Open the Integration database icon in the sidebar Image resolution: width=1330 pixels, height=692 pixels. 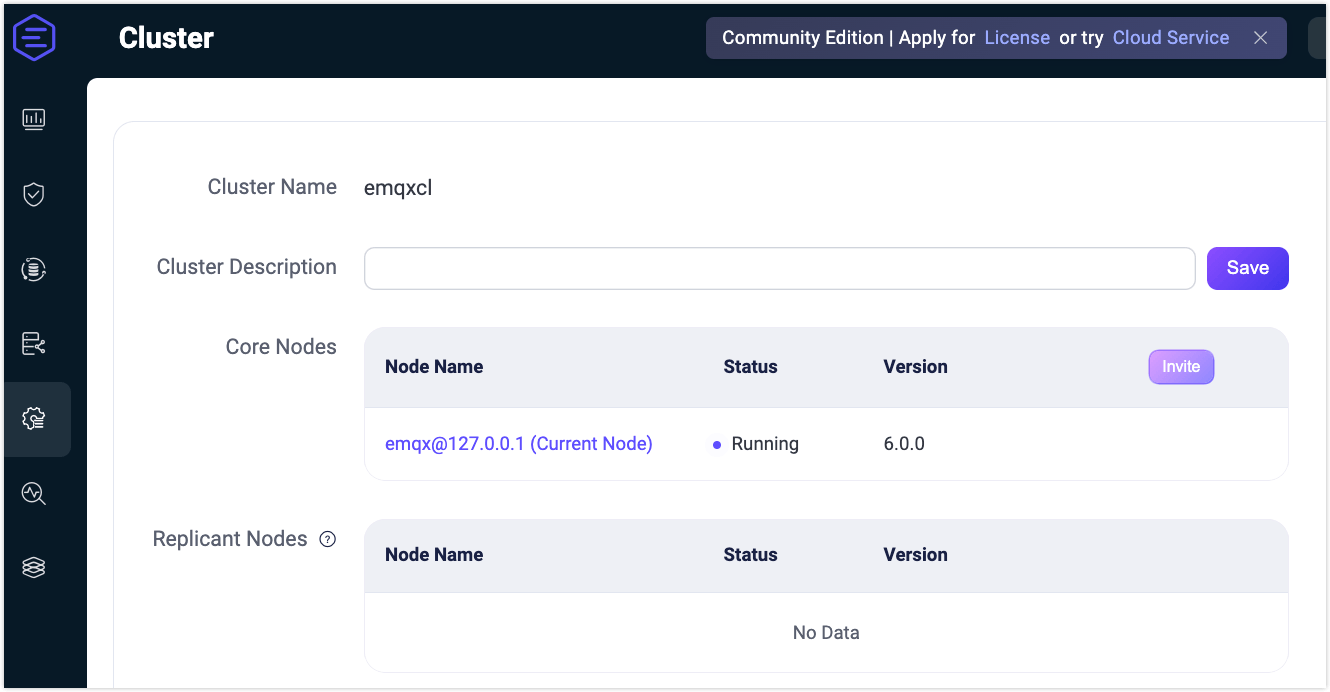34,269
